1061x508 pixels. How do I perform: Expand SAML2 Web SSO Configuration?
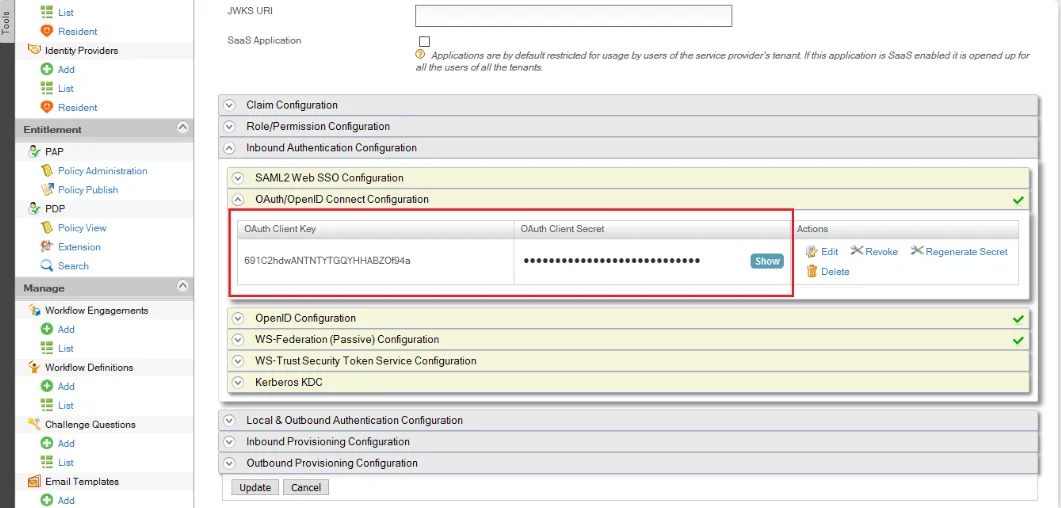click(629, 178)
